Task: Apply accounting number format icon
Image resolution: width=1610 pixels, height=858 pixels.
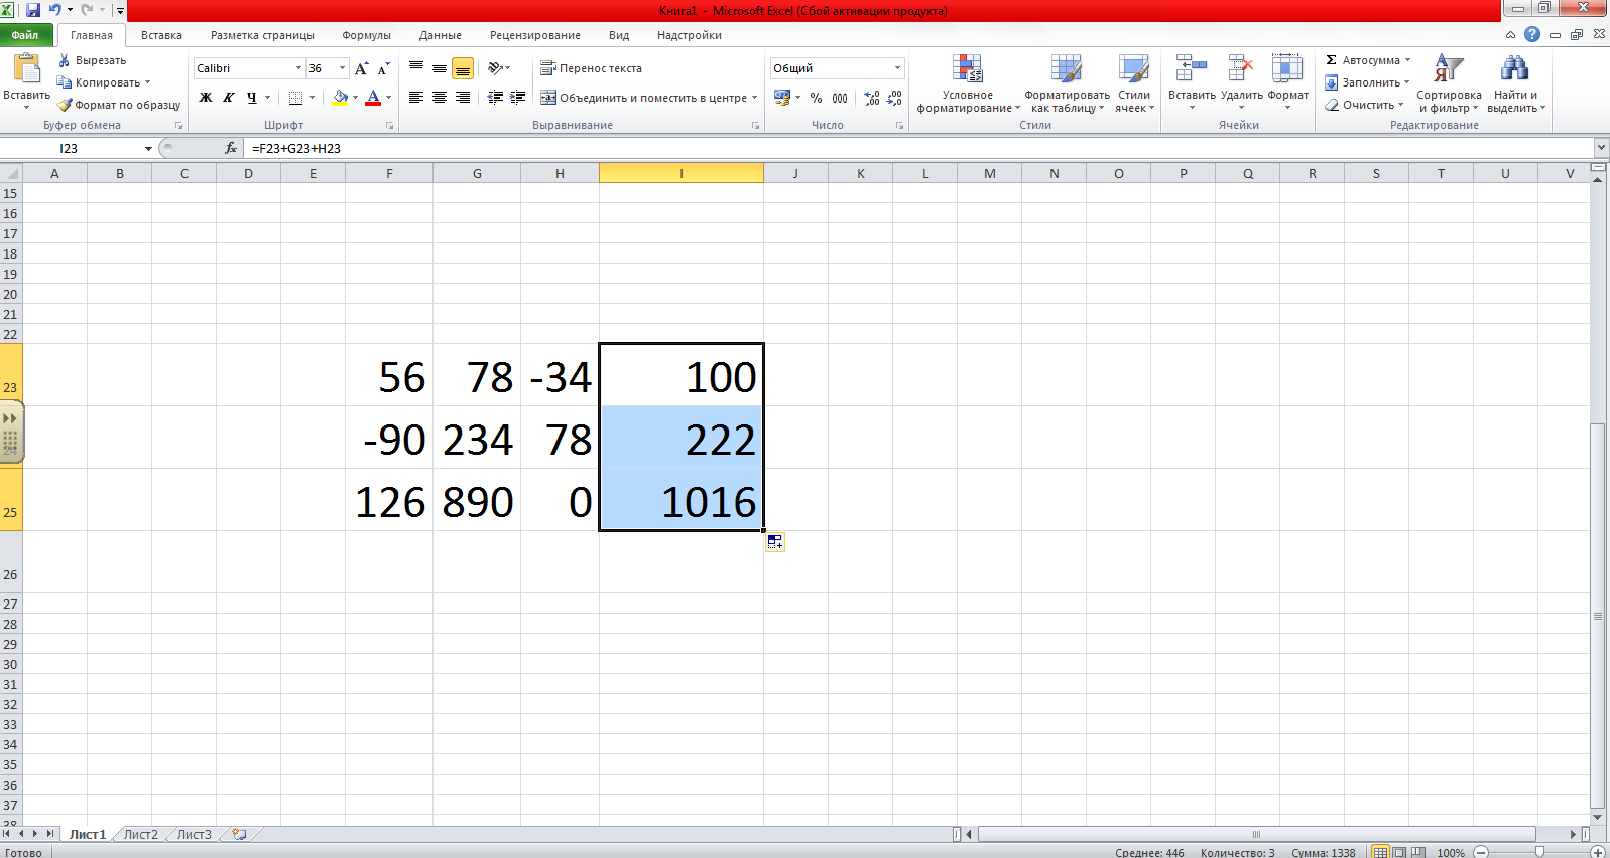Action: point(782,98)
